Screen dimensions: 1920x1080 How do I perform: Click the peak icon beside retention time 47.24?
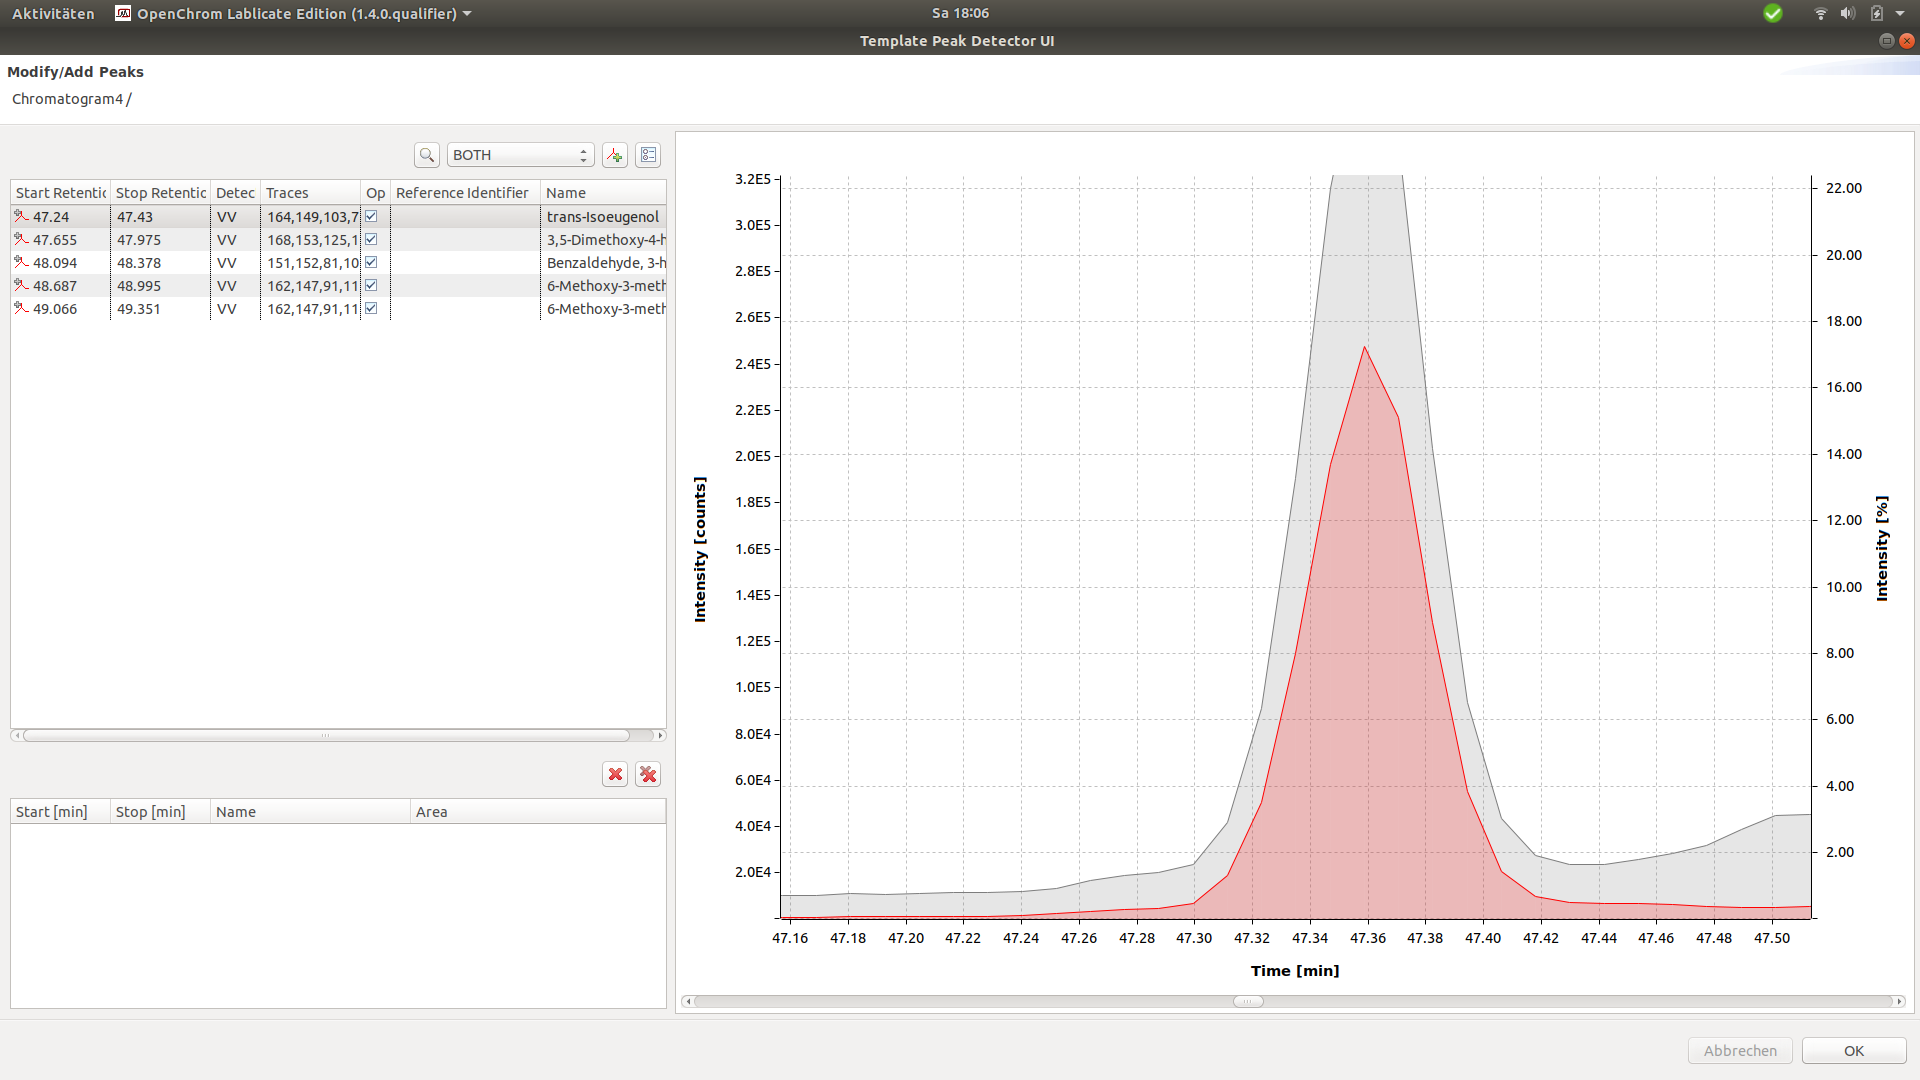[x=21, y=215]
